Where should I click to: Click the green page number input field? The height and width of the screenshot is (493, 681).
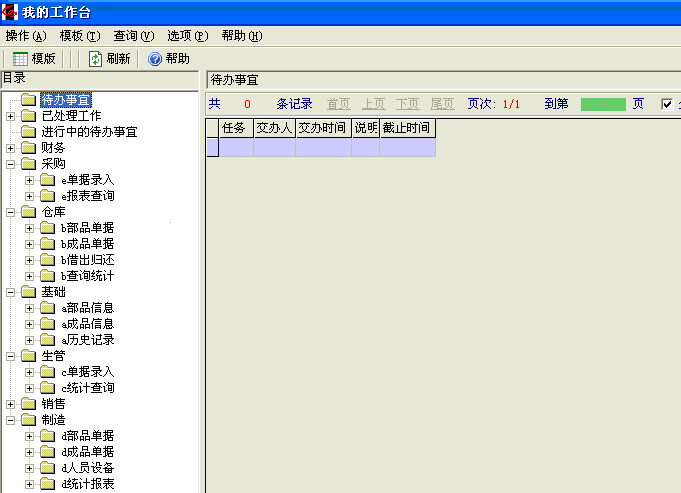tap(603, 104)
